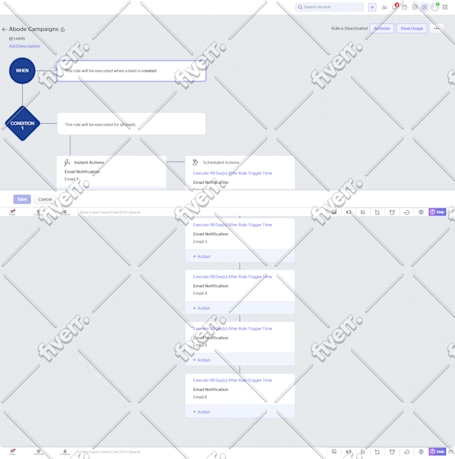Click alarm clock icon in bar beneath Email 6 card
This screenshot has height=459, width=455.
click(x=392, y=452)
